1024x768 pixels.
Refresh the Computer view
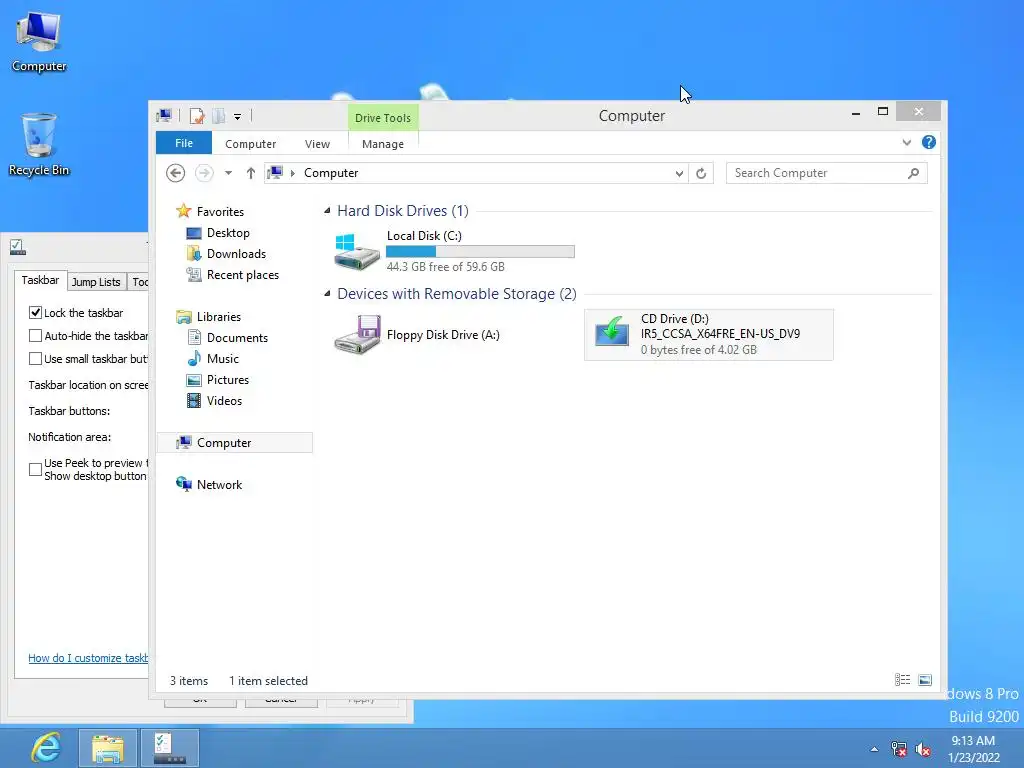pos(701,173)
